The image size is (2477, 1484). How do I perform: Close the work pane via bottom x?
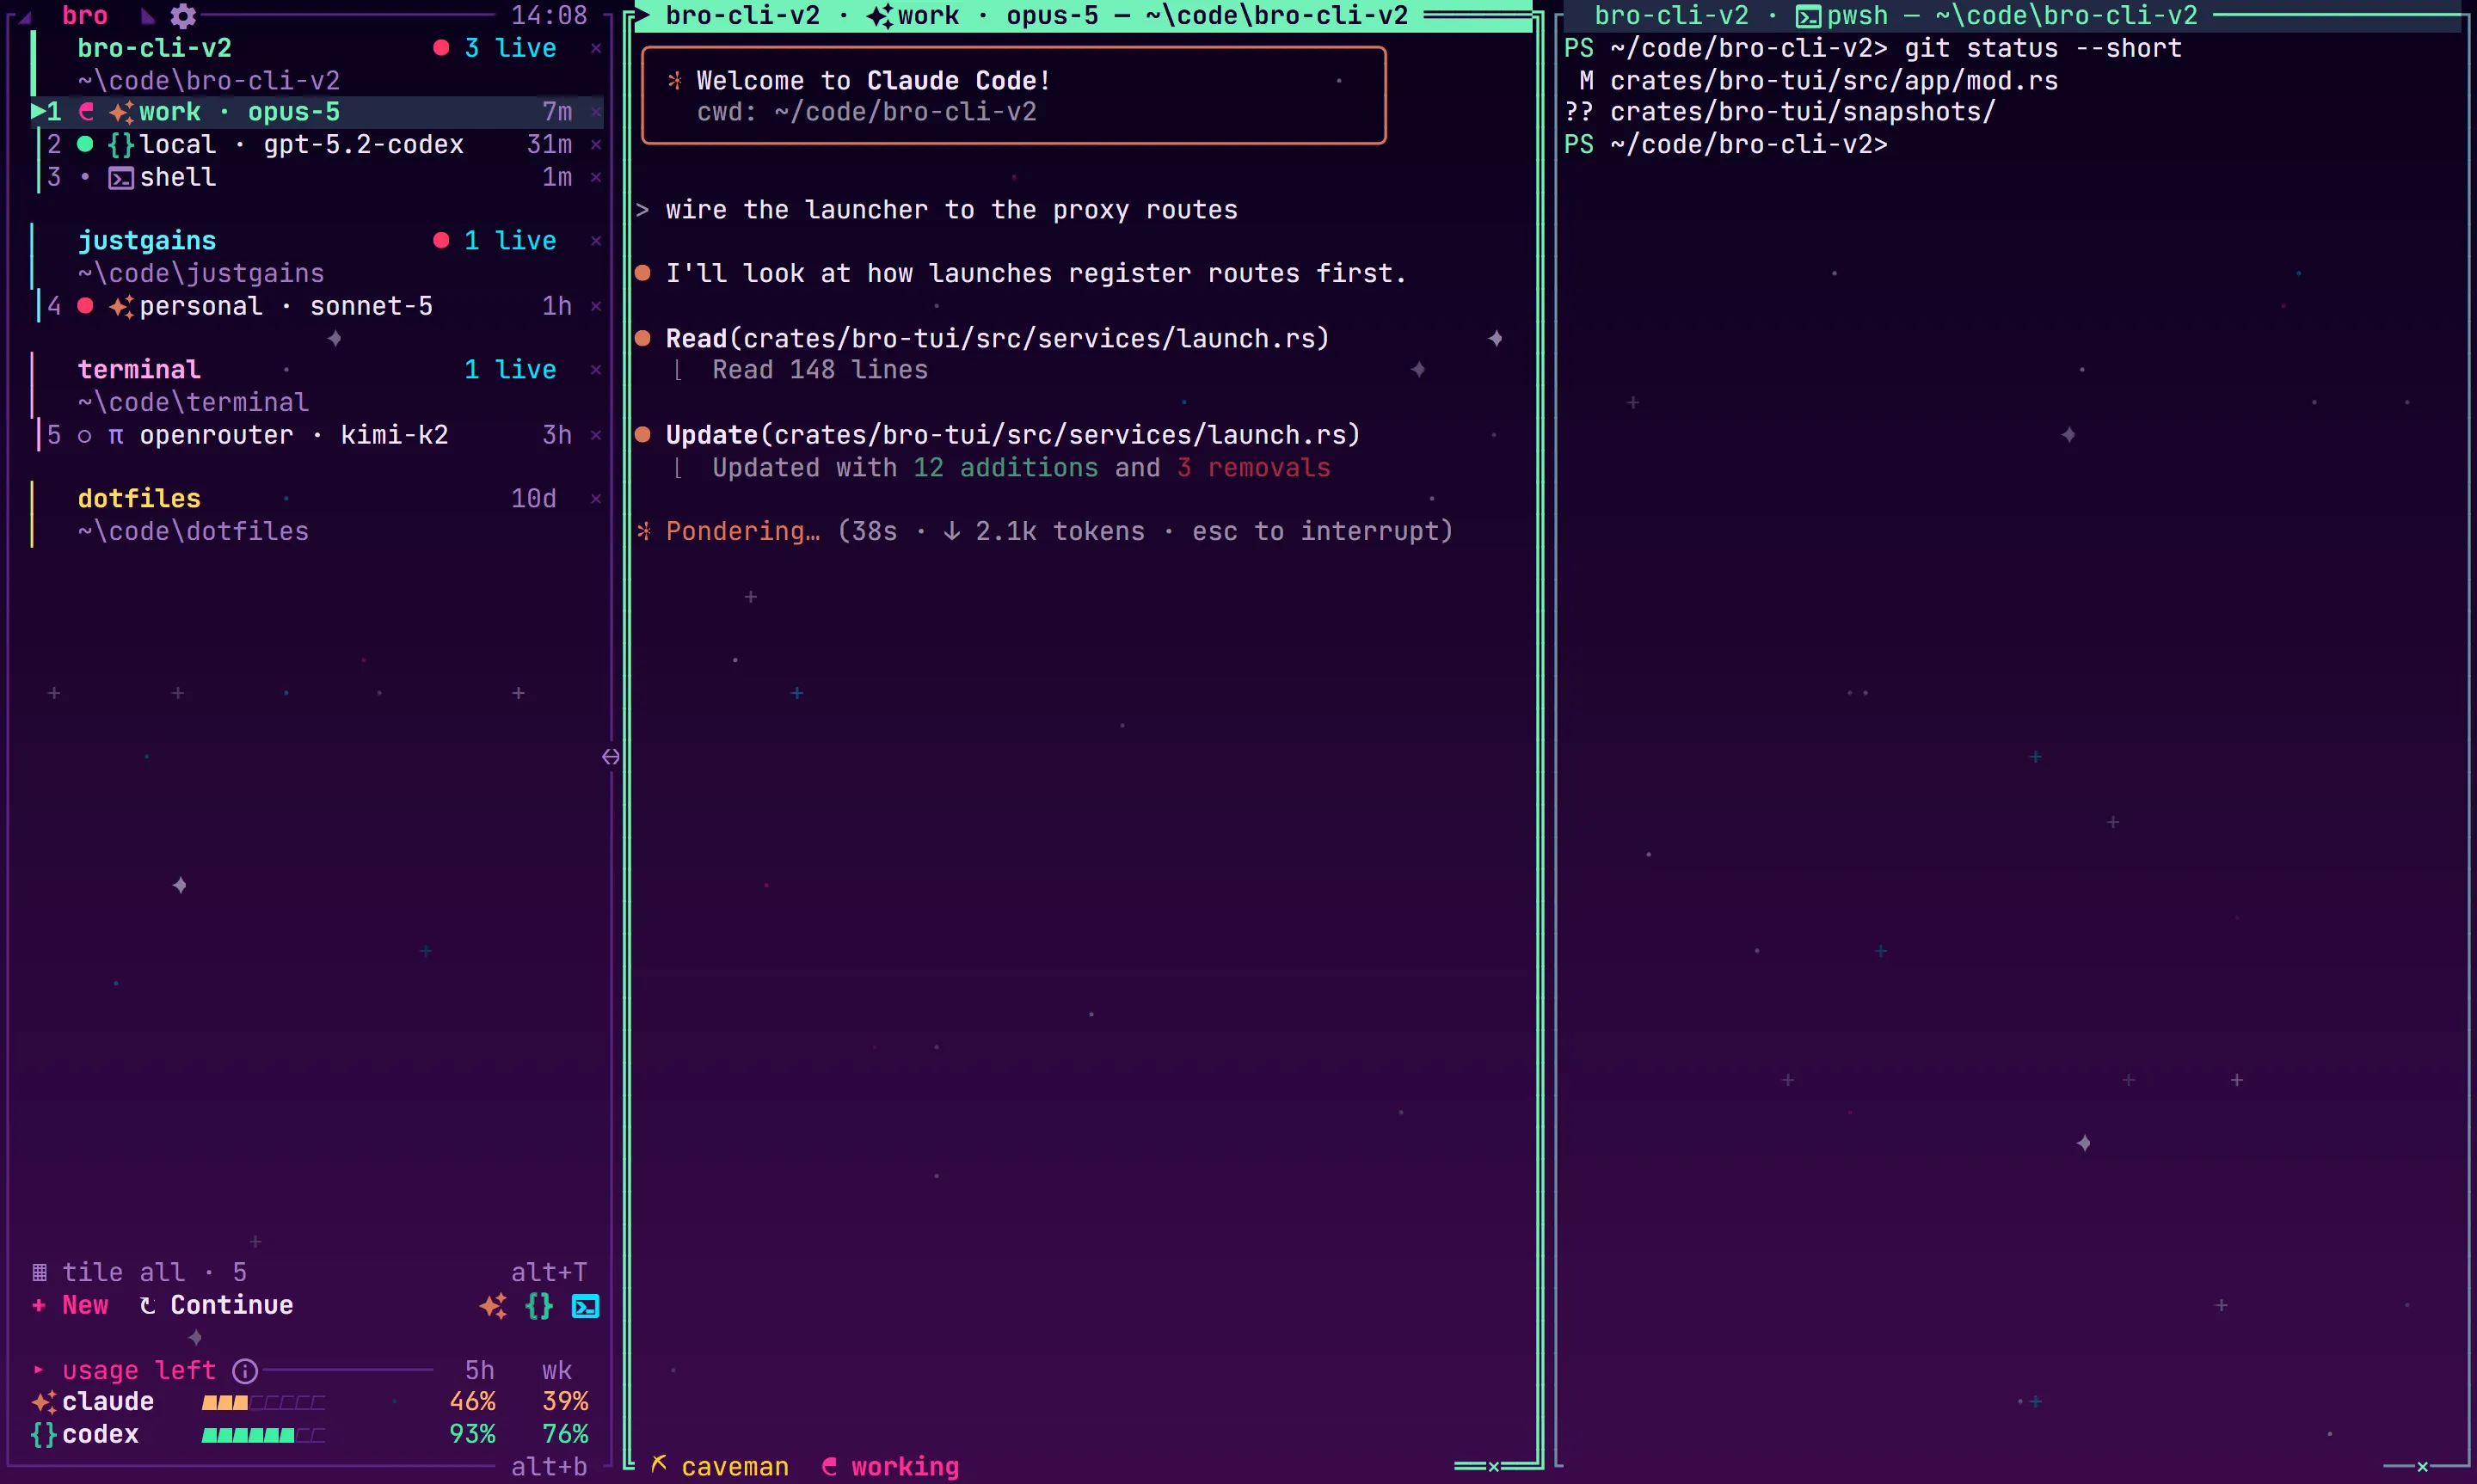click(1494, 1467)
